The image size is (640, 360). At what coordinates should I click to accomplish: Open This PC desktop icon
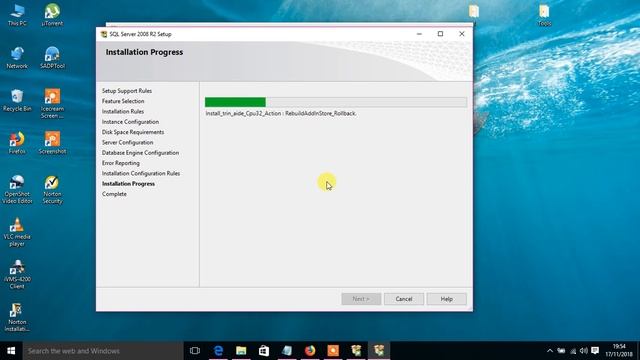pos(17,15)
